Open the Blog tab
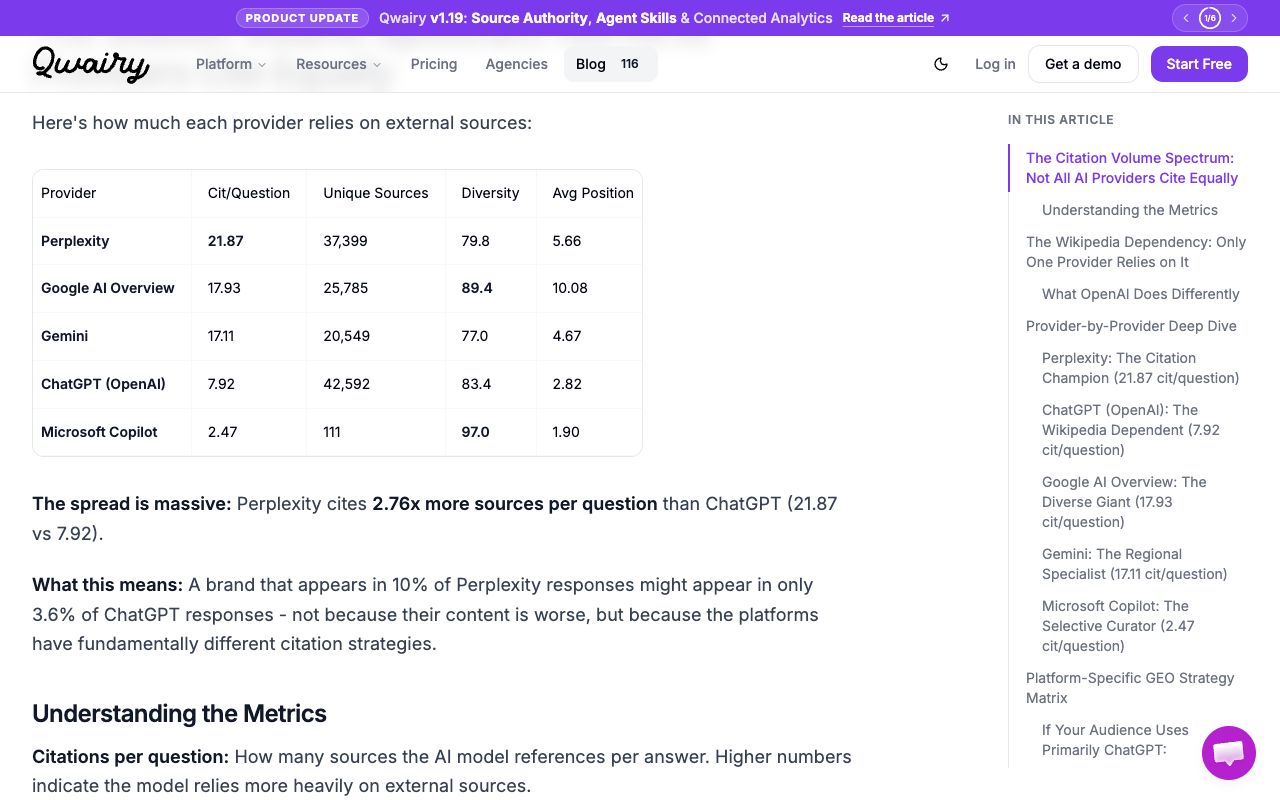This screenshot has height=800, width=1280. 611,64
